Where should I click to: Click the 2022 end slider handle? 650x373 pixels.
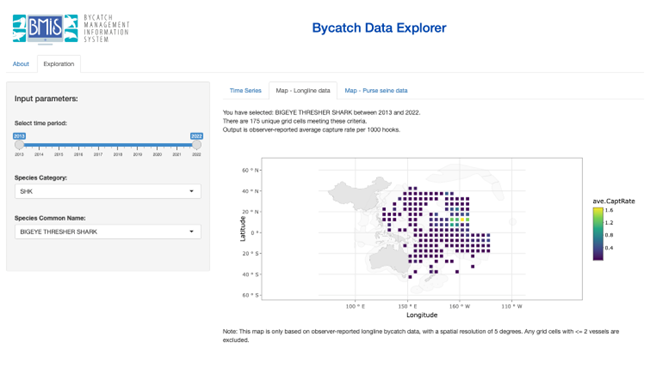196,145
